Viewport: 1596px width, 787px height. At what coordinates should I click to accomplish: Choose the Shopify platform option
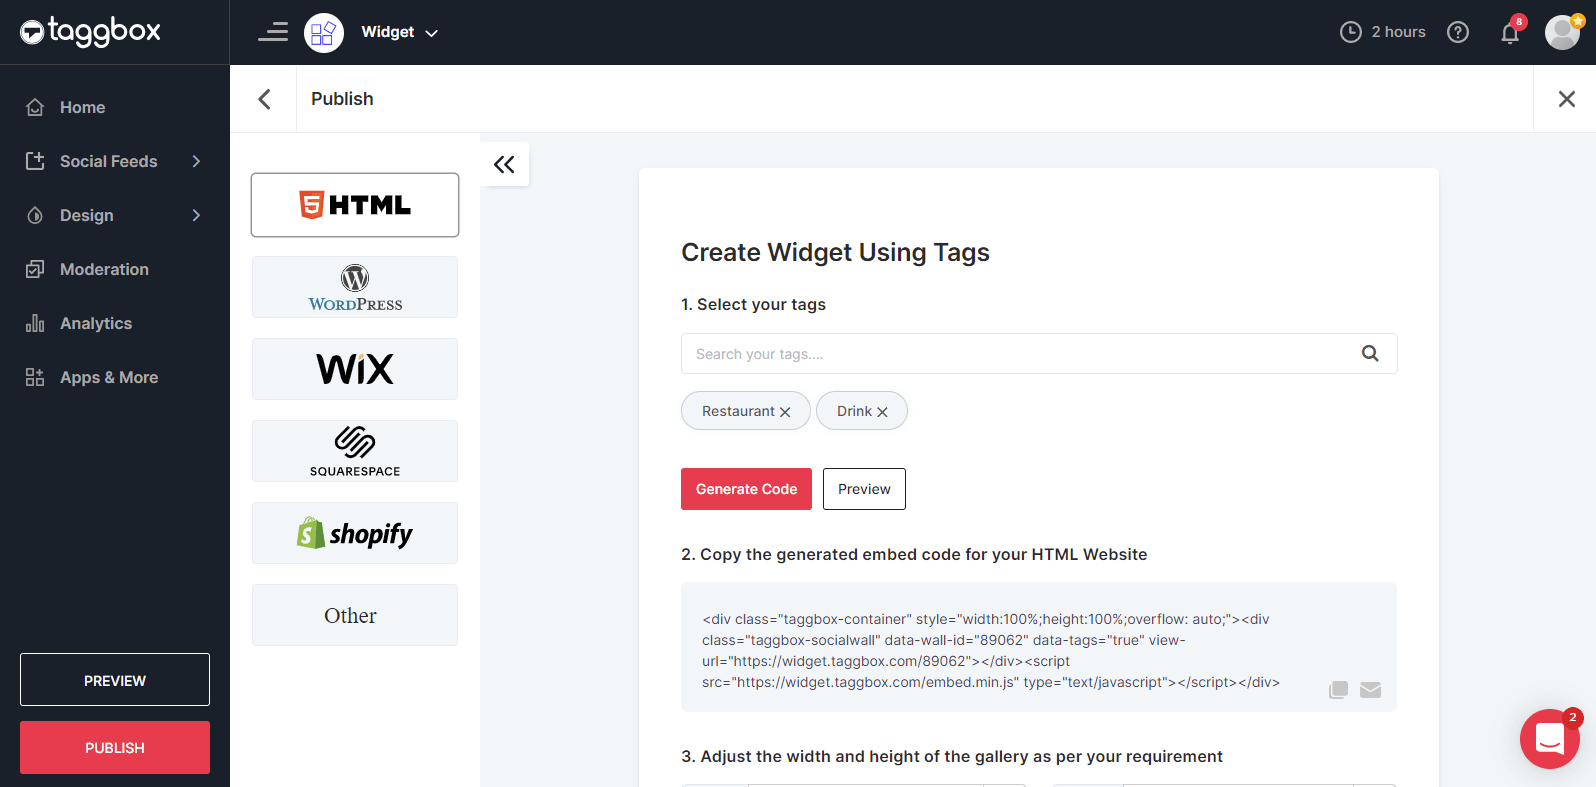355,533
